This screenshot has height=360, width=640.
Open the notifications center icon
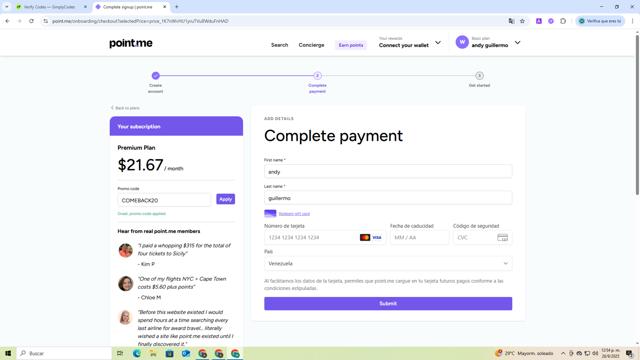point(629,353)
